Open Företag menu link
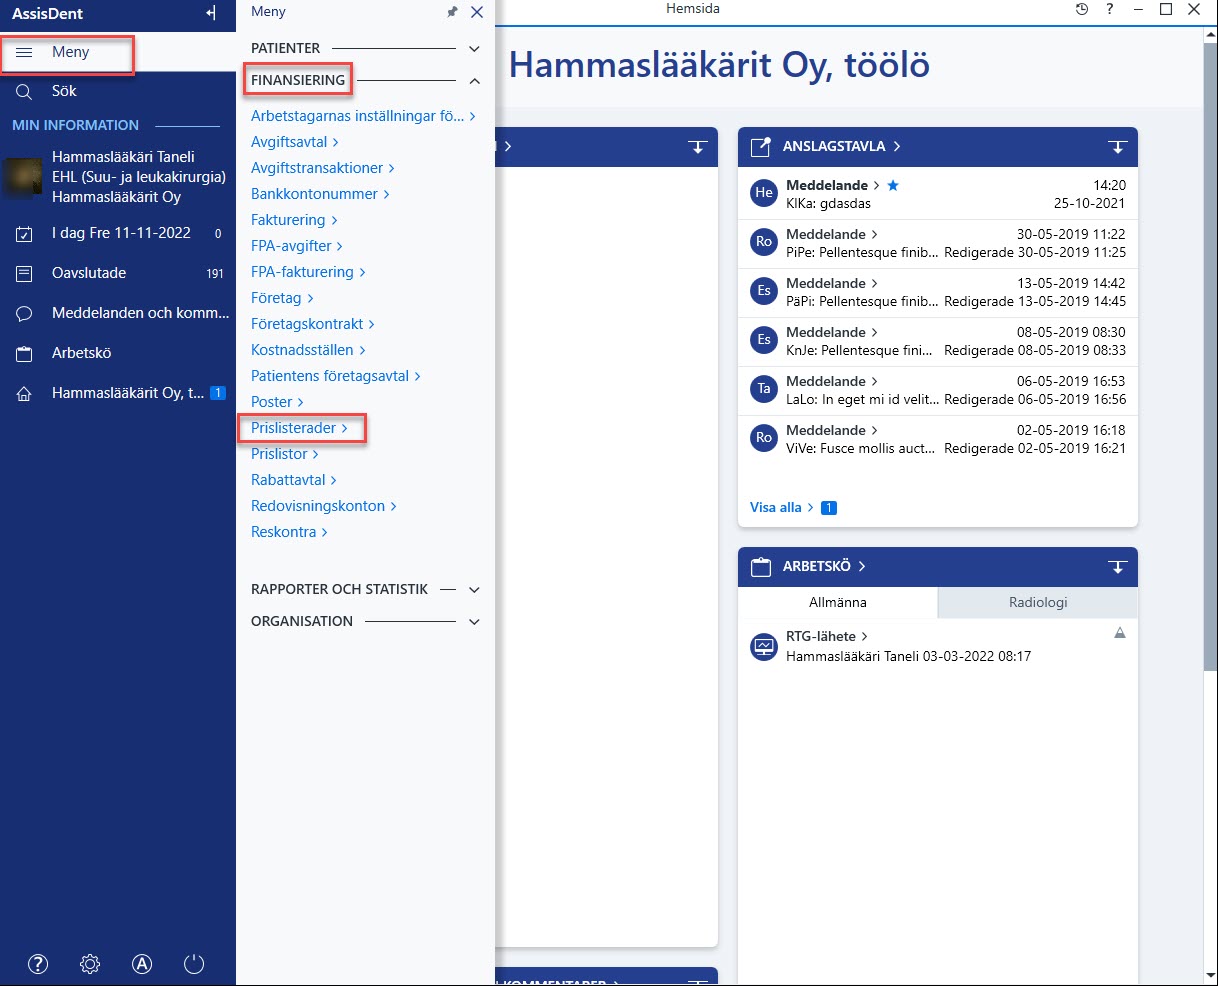1218x986 pixels. tap(282, 298)
